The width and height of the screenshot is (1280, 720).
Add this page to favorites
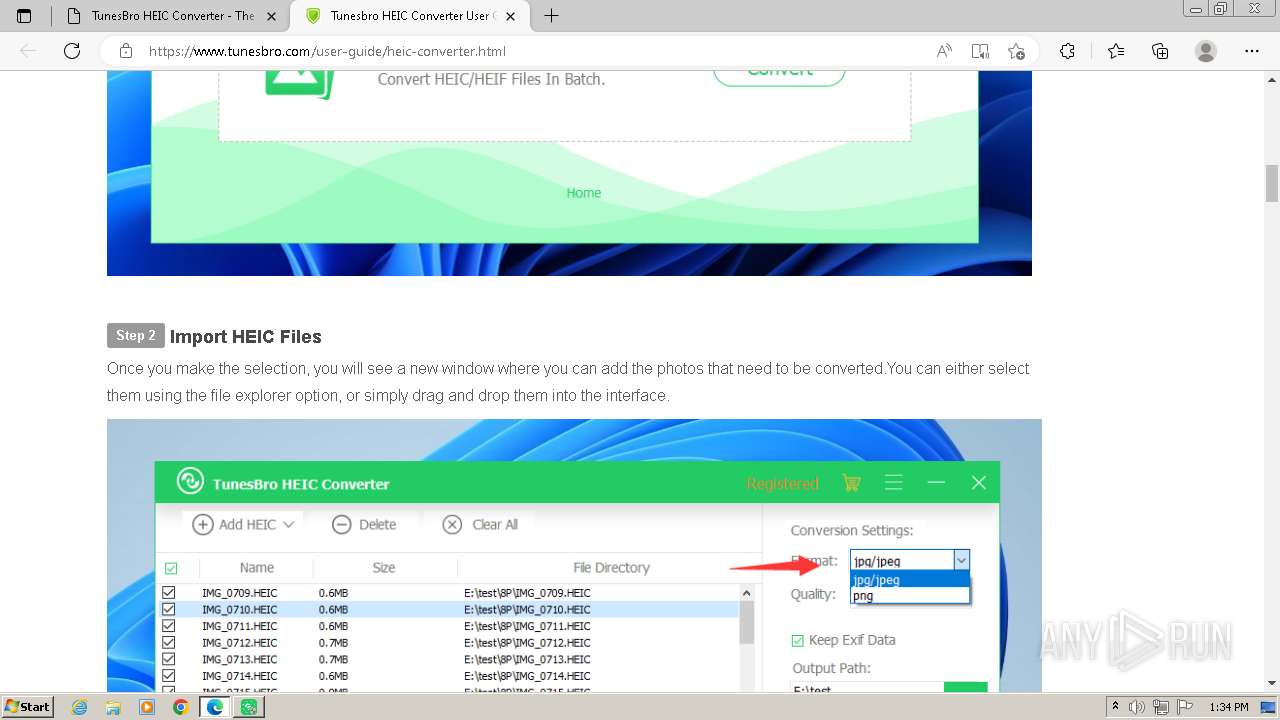click(x=1016, y=51)
